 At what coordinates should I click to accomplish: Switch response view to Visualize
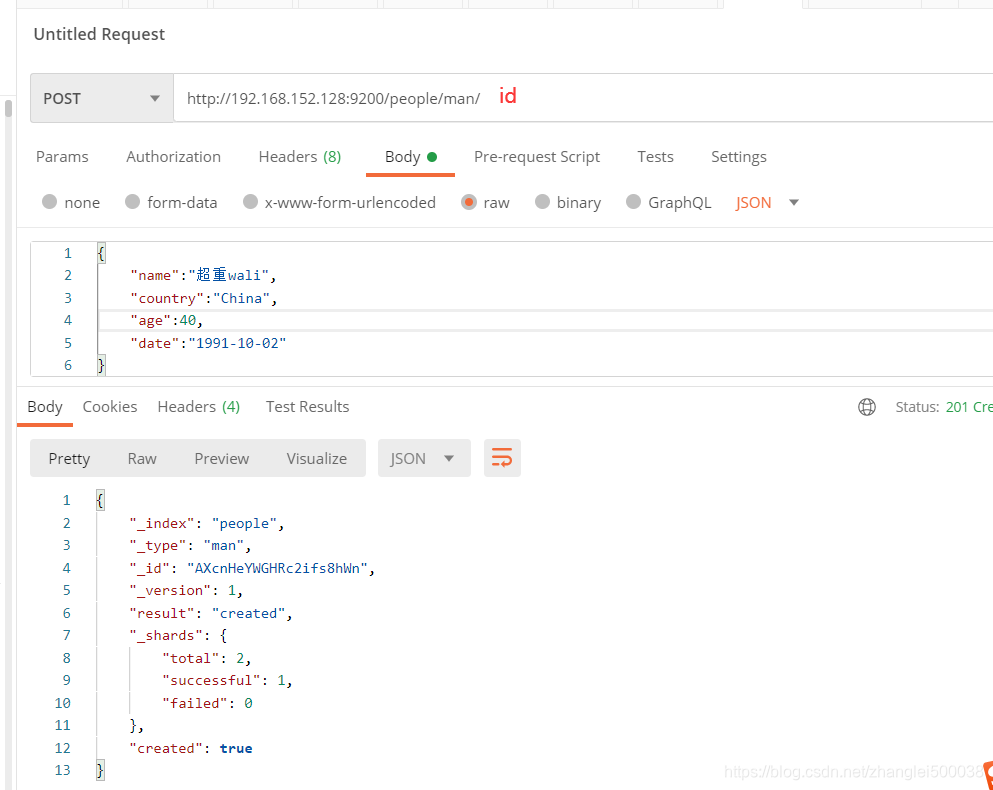[x=317, y=458]
